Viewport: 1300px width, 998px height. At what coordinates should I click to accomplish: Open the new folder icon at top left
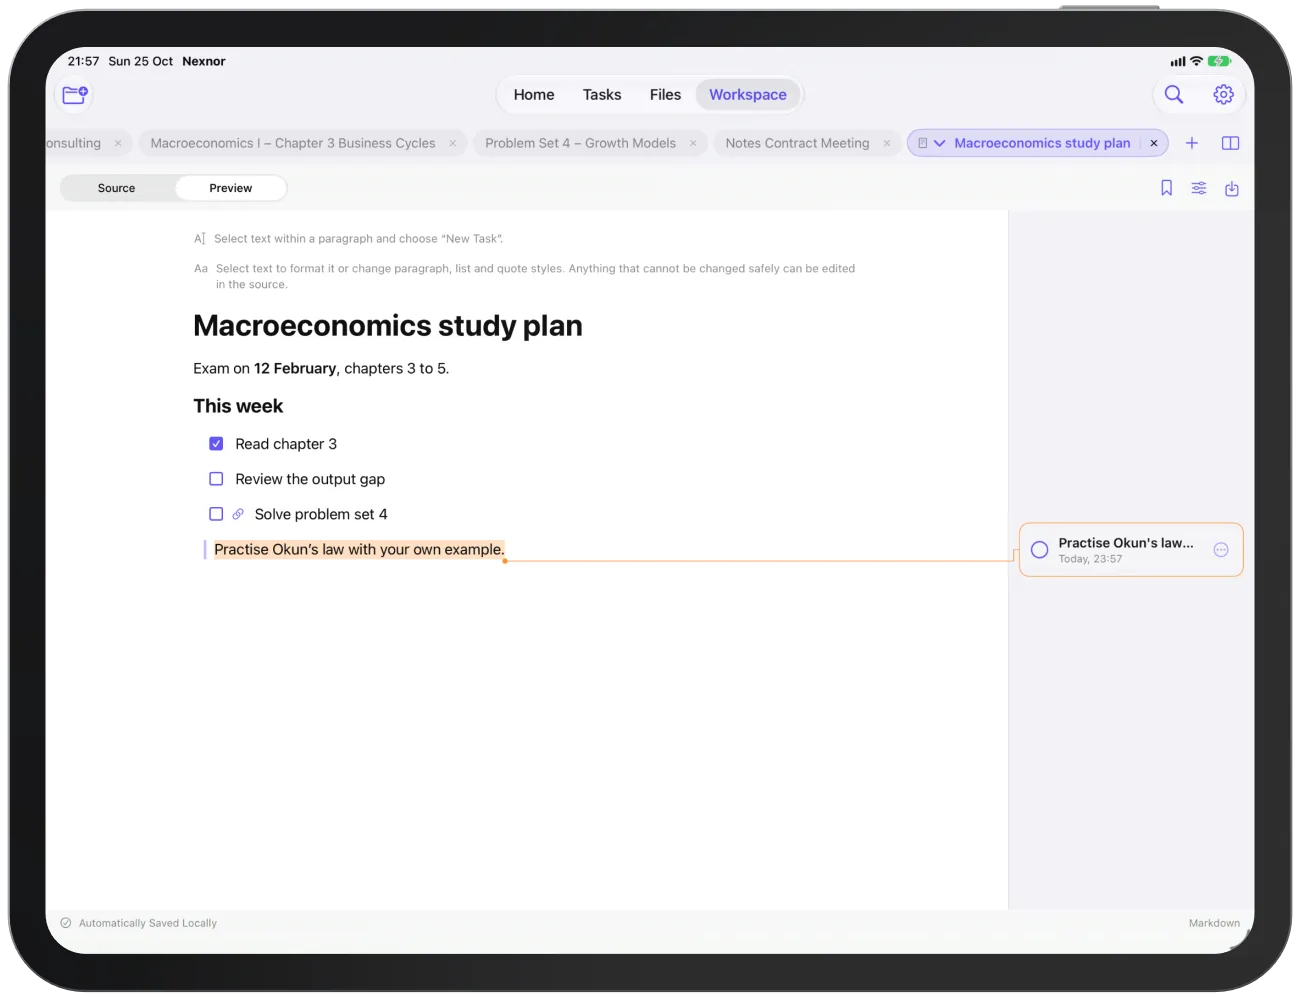point(75,95)
